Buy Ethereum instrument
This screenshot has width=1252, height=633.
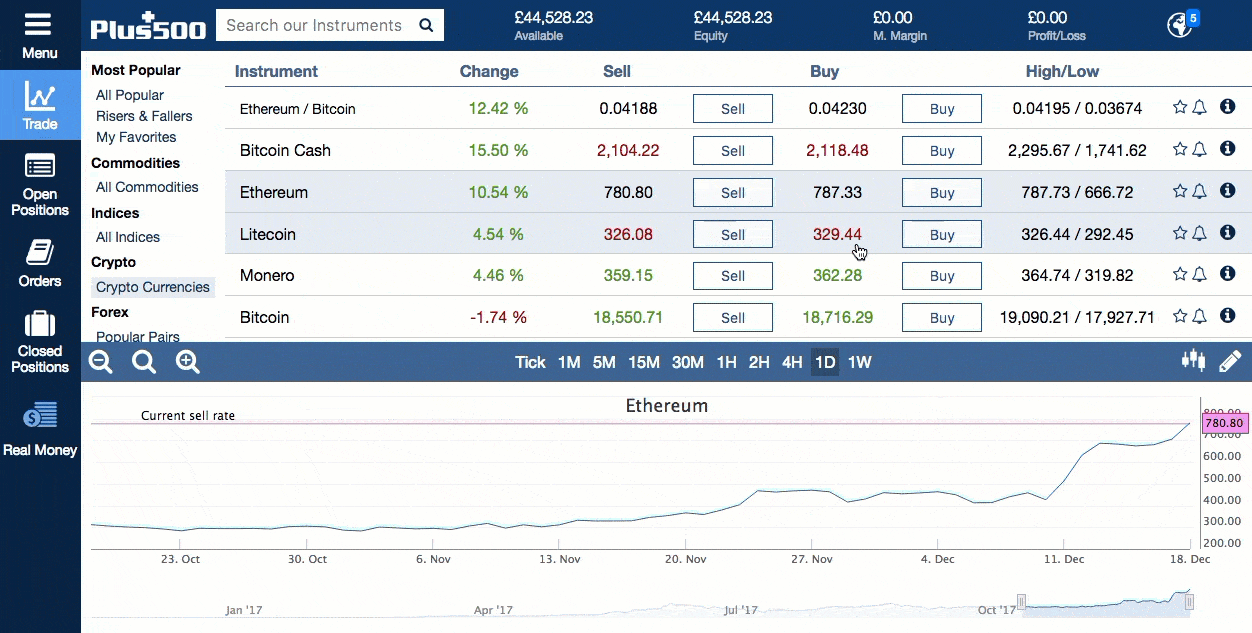pyautogui.click(x=942, y=192)
